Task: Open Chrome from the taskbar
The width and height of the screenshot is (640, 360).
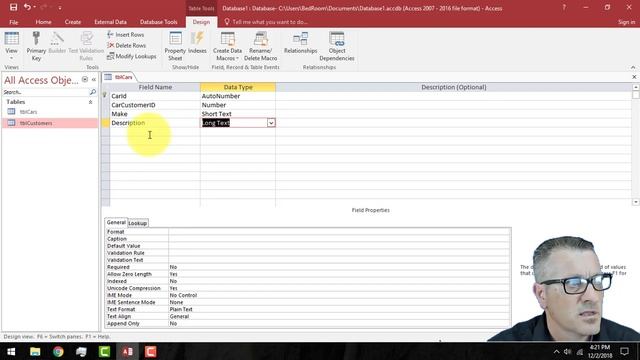Action: click(x=58, y=351)
